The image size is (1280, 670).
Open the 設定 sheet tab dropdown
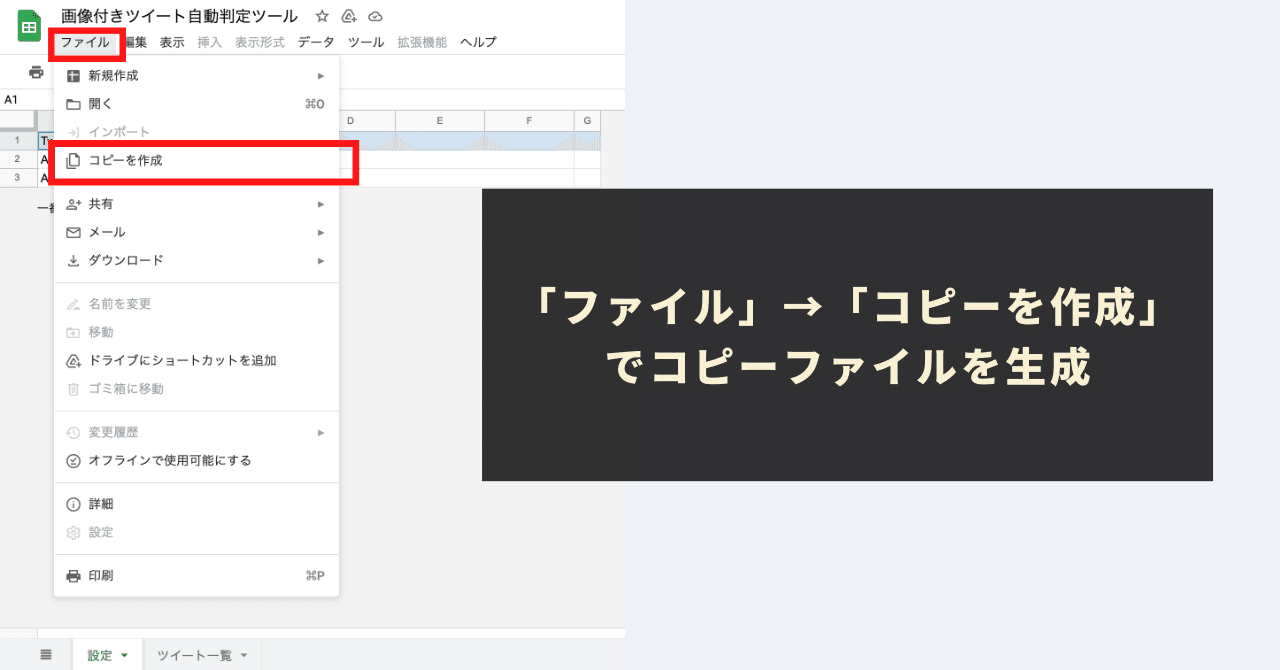click(125, 655)
